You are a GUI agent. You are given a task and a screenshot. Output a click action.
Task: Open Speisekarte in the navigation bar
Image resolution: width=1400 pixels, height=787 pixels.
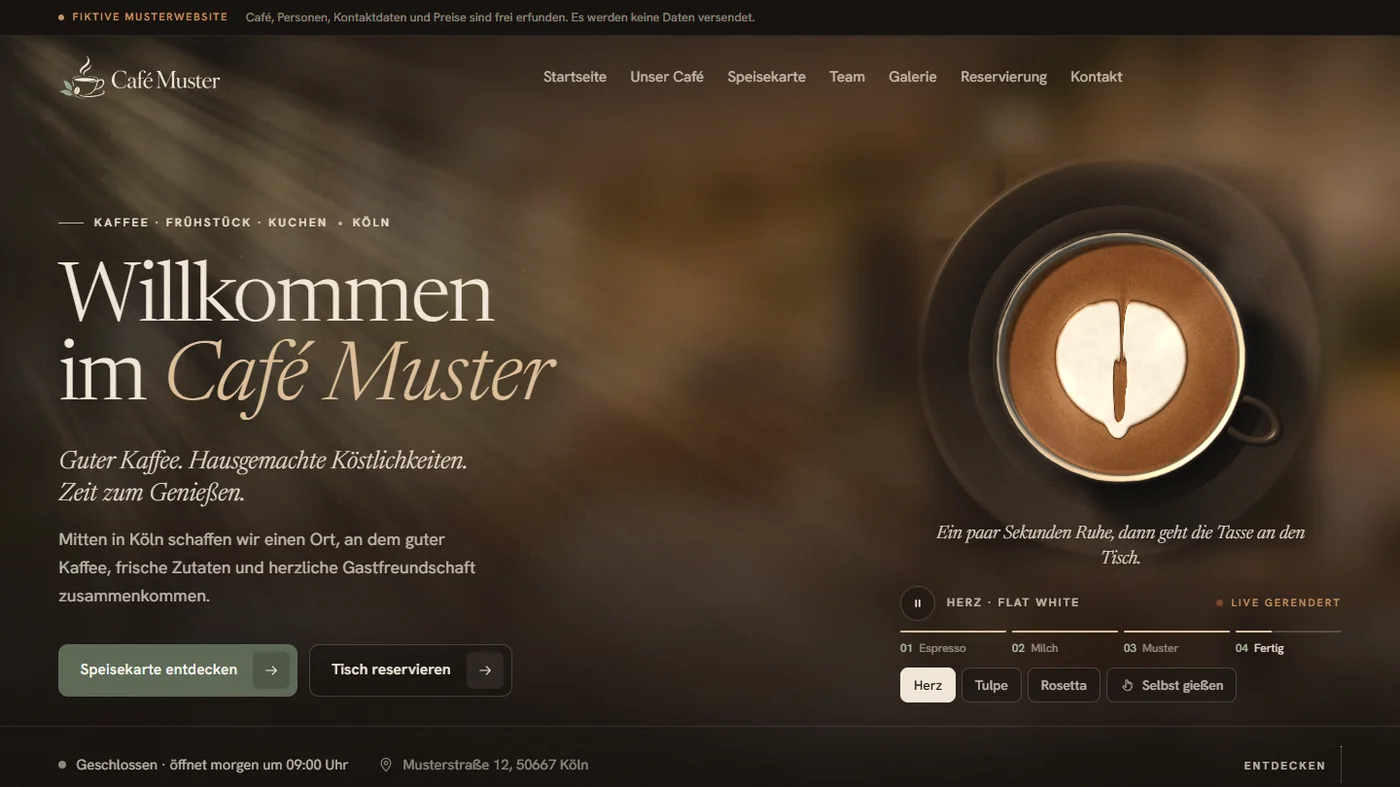(767, 77)
